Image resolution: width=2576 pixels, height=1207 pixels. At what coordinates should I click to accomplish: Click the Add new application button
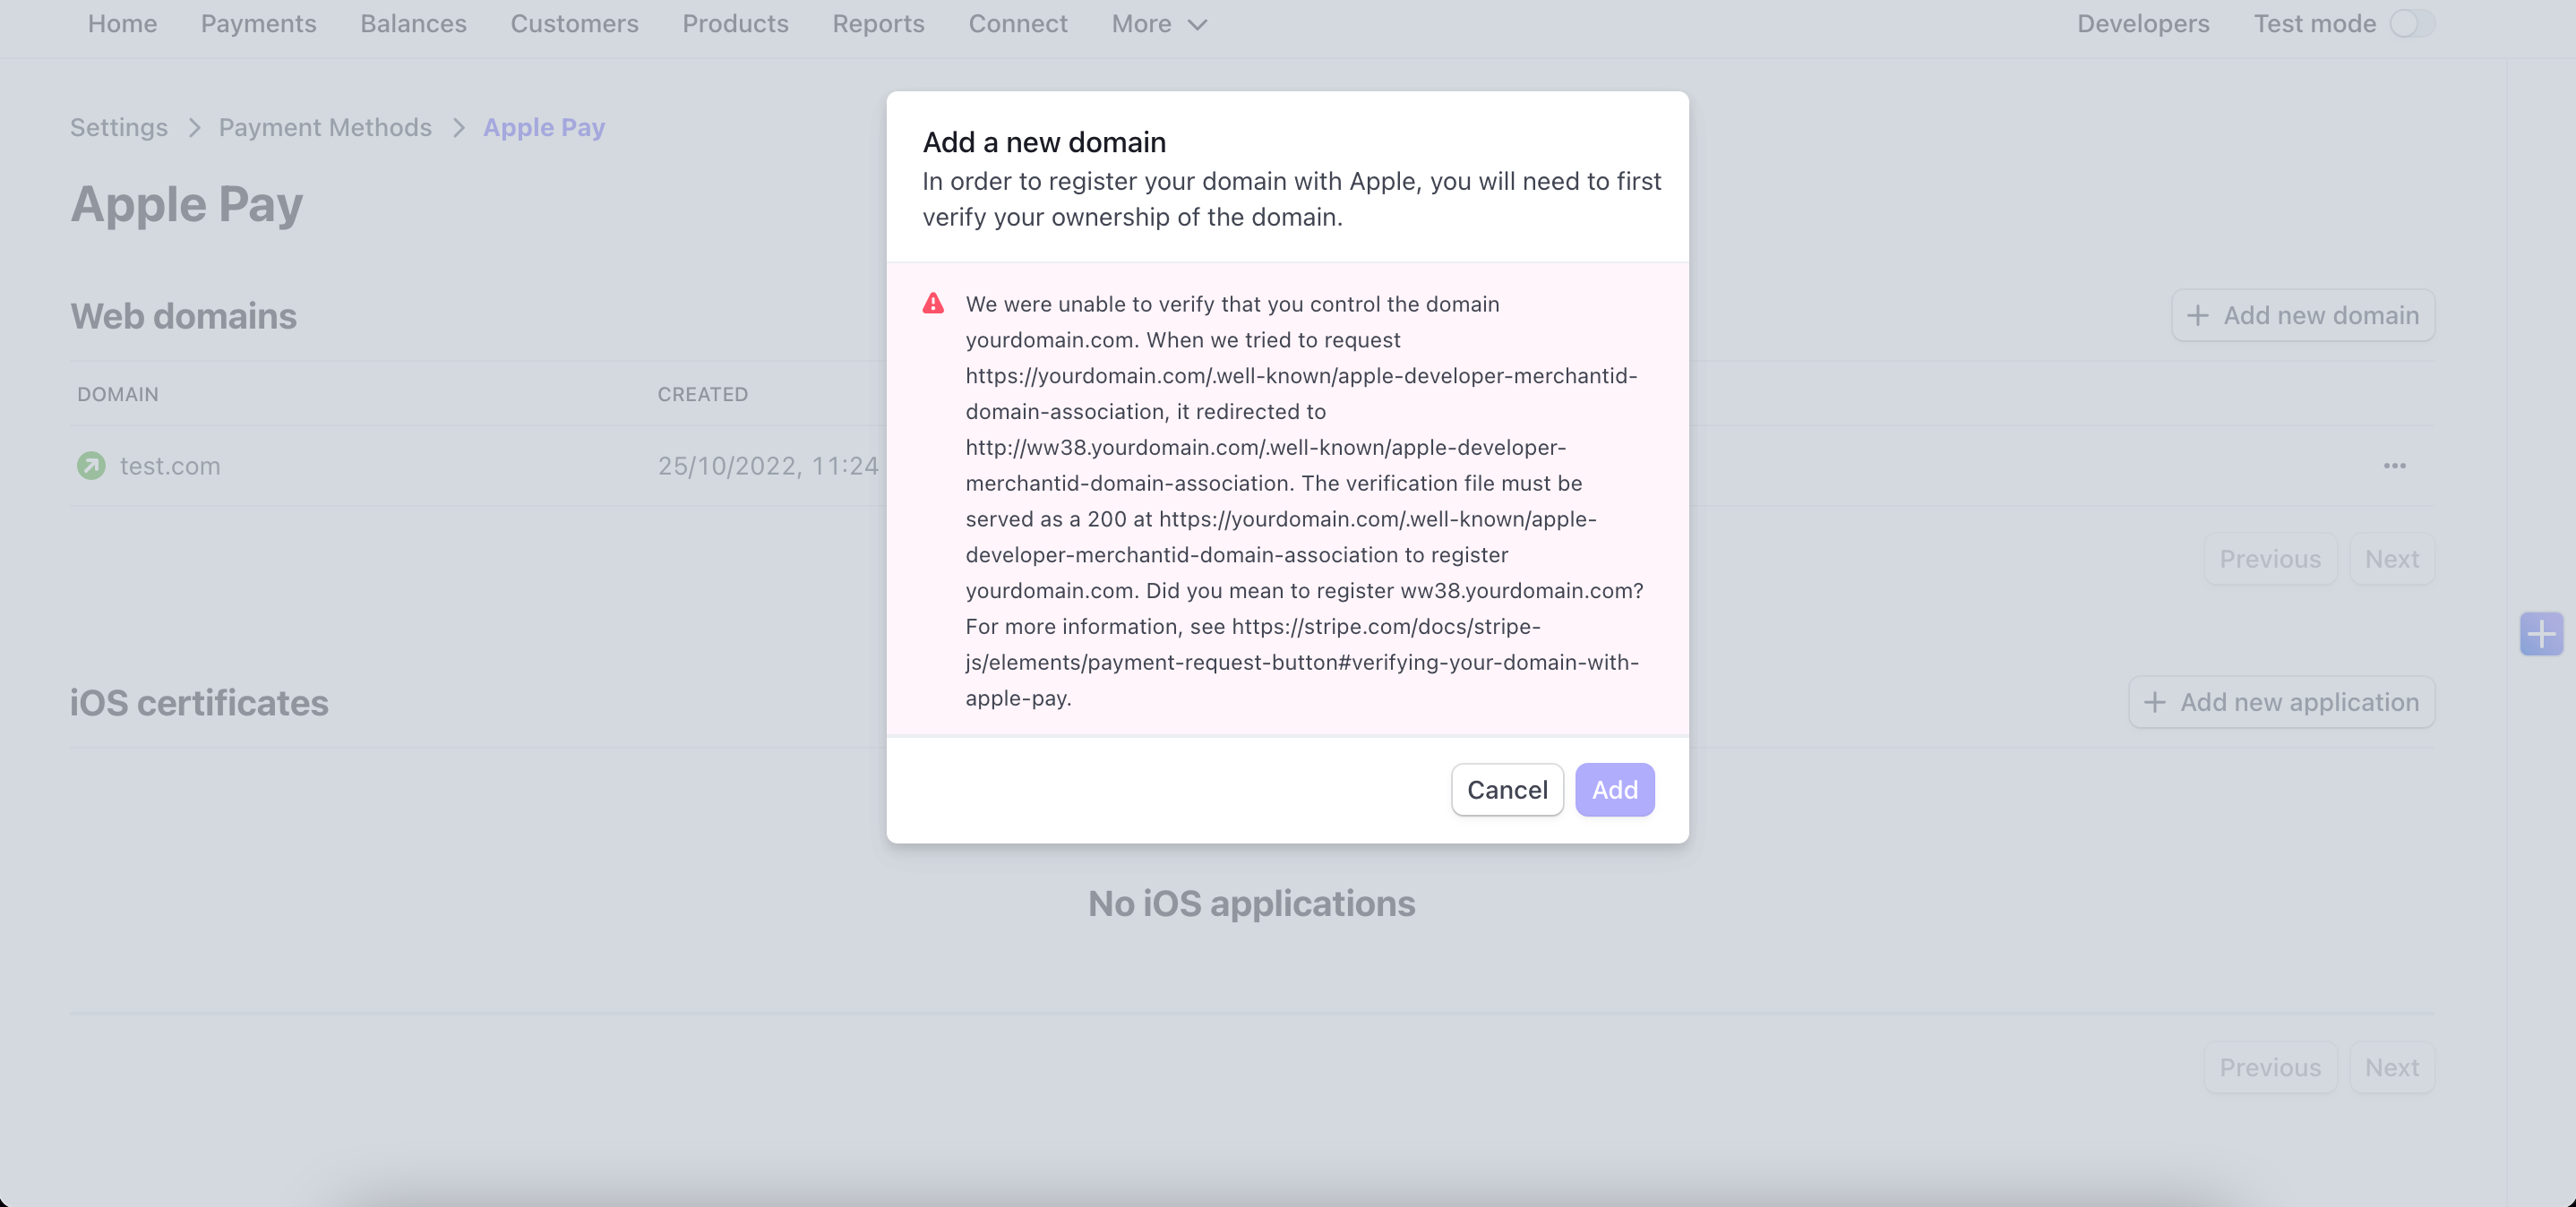2281,702
